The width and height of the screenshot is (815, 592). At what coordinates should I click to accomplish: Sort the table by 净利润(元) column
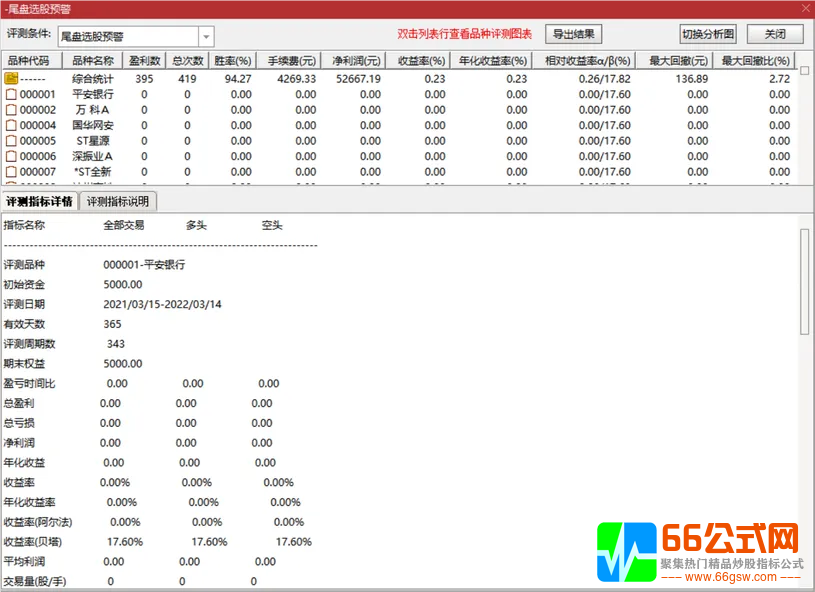coord(355,59)
